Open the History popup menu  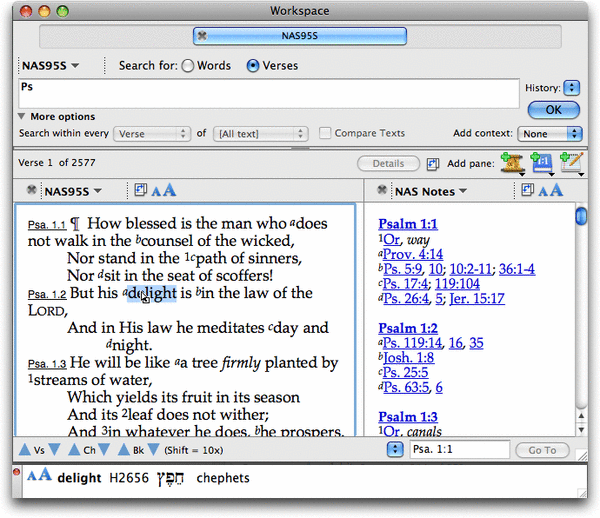tap(572, 88)
